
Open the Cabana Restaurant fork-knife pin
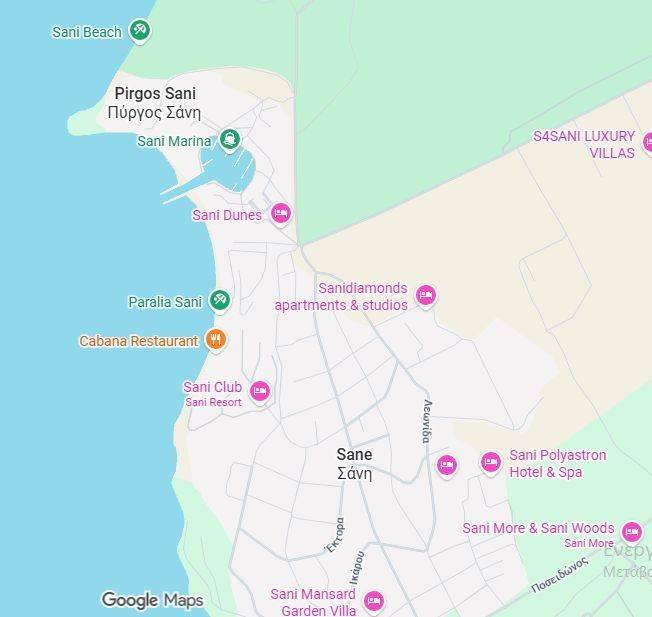click(x=215, y=340)
